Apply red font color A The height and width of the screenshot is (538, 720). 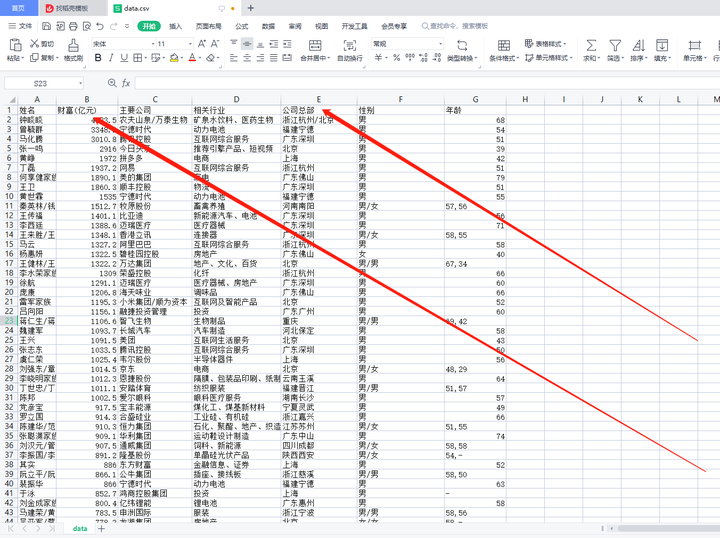point(192,58)
